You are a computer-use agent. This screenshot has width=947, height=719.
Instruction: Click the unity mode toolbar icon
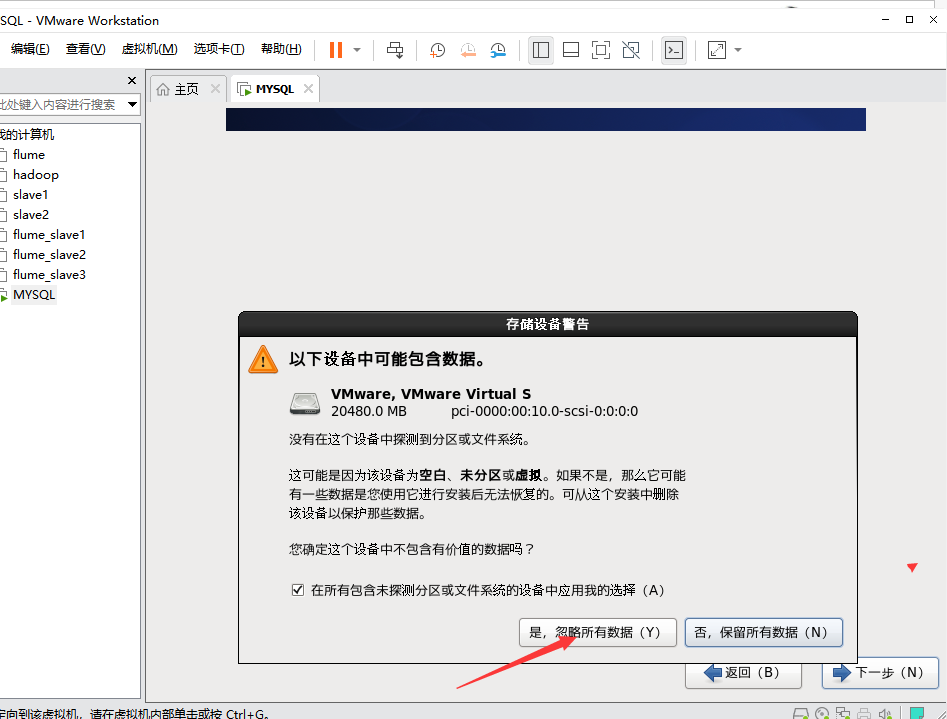[x=631, y=50]
